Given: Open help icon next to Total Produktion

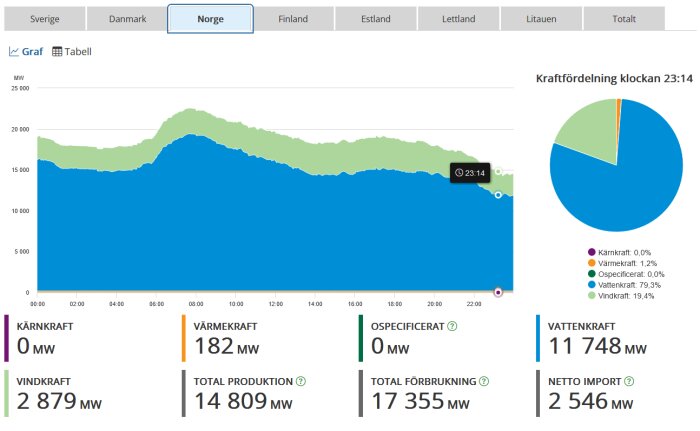Looking at the screenshot, I should (x=301, y=381).
